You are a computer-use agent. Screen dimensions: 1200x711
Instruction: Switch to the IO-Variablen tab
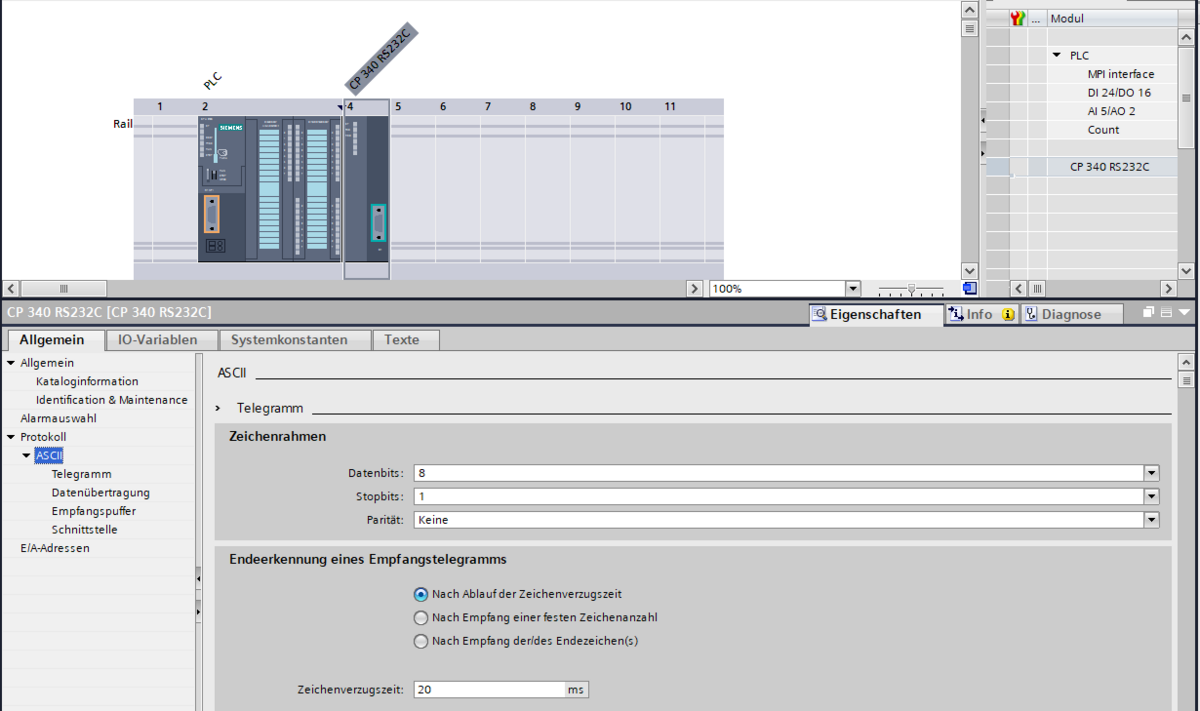(158, 340)
